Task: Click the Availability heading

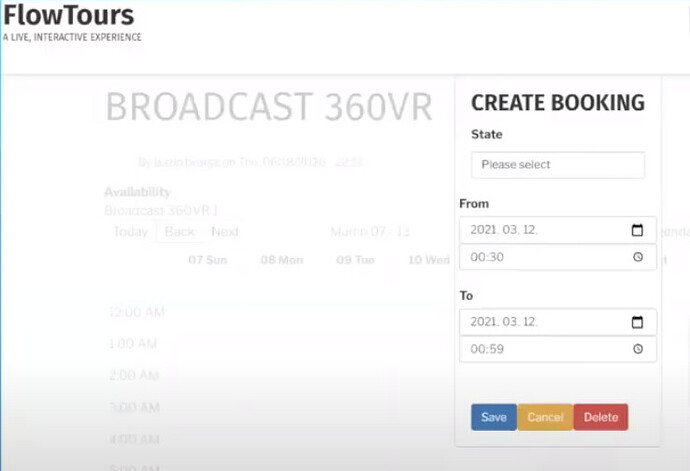Action: [x=137, y=192]
